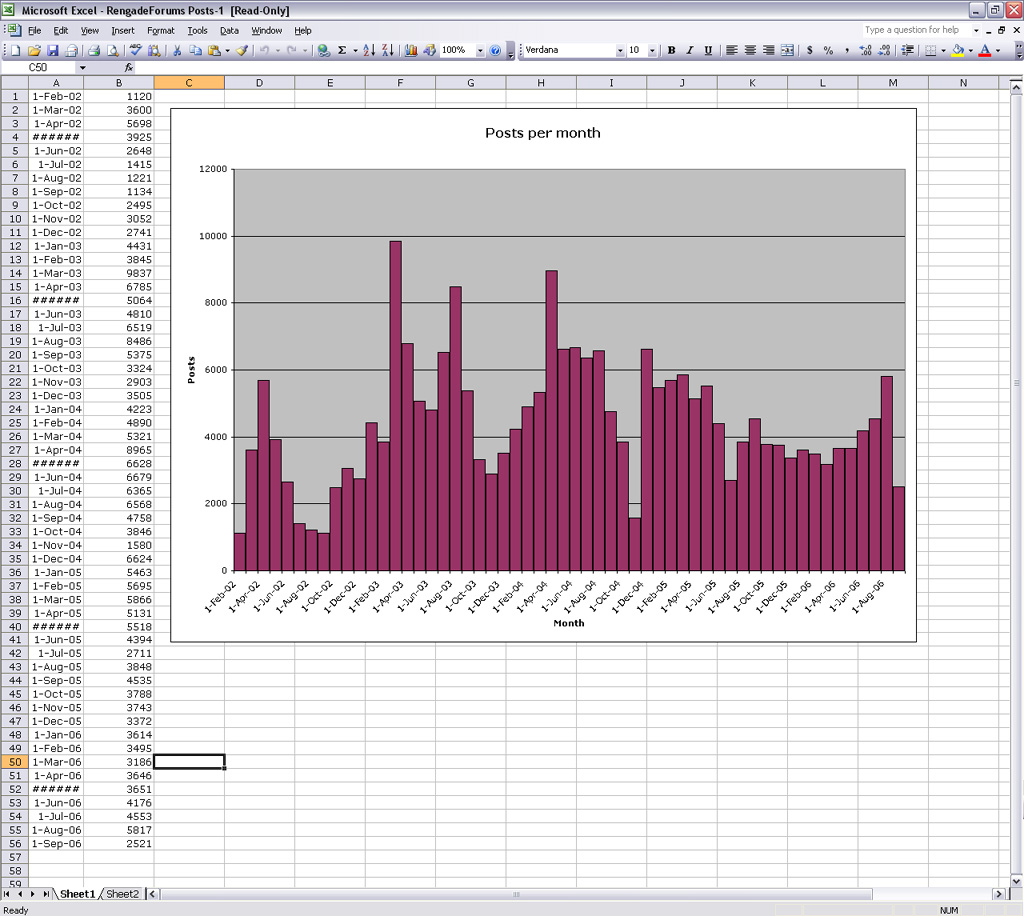Open the 100% zoom dropdown
Image resolution: width=1024 pixels, height=916 pixels.
pos(480,50)
